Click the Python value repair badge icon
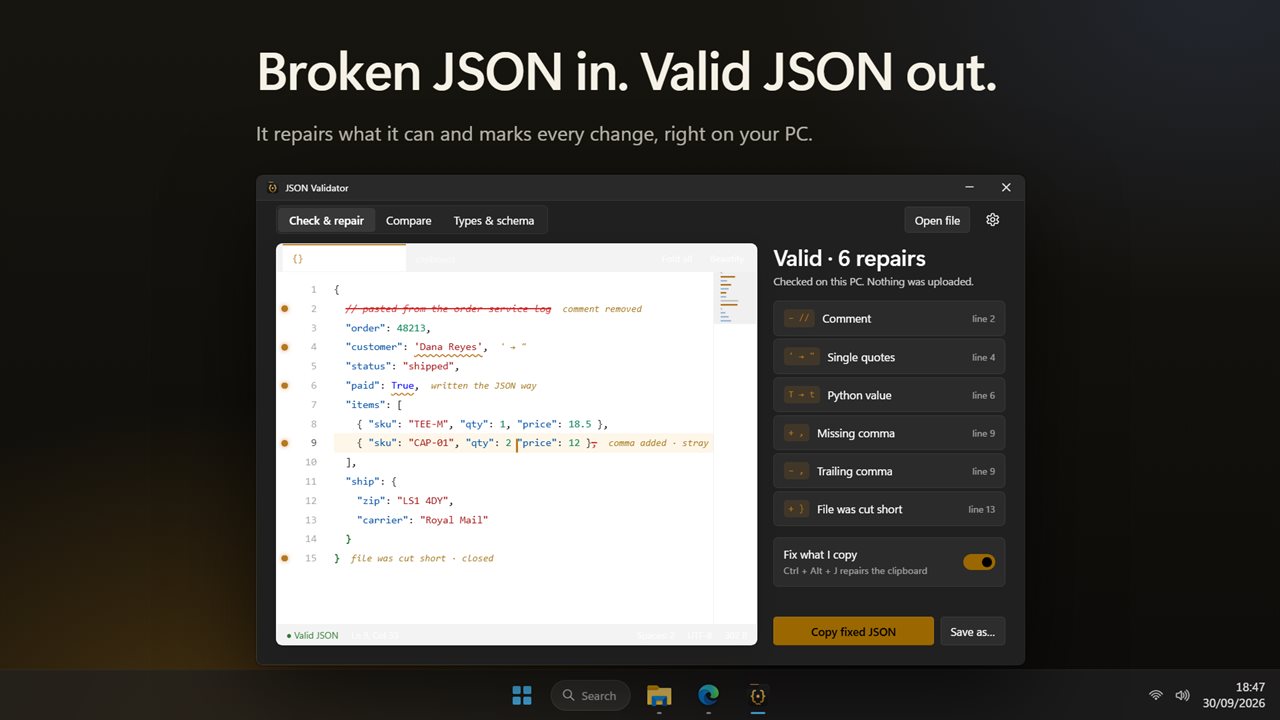This screenshot has width=1280, height=720. pos(802,395)
